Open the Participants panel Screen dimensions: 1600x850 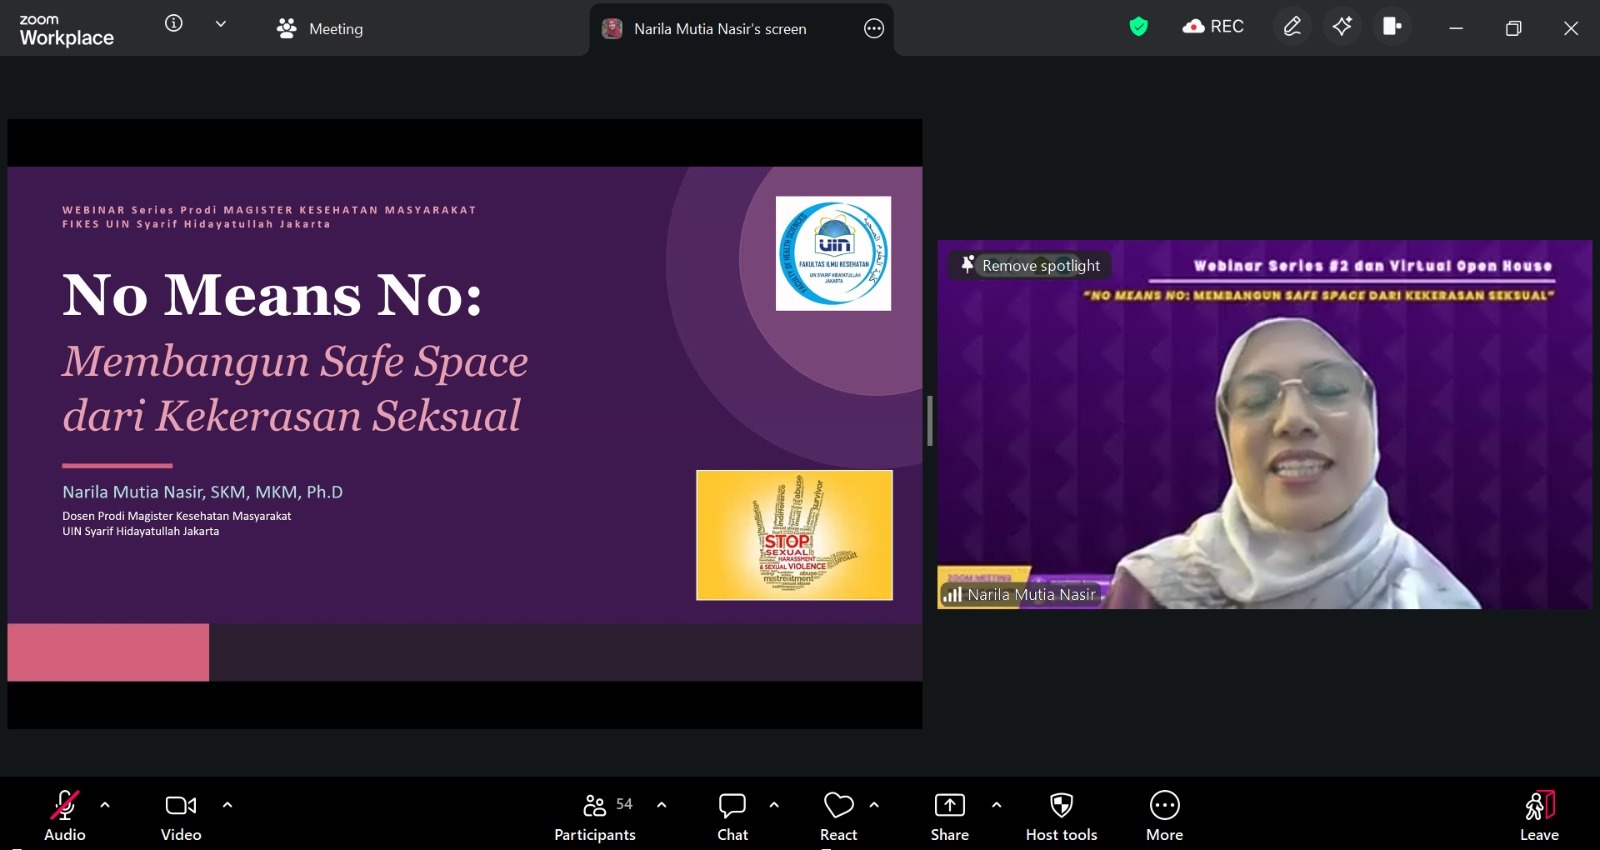tap(595, 815)
